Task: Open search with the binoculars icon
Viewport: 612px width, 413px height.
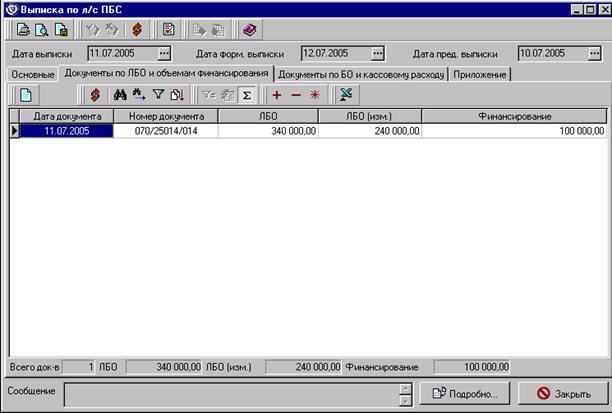Action: 120,95
